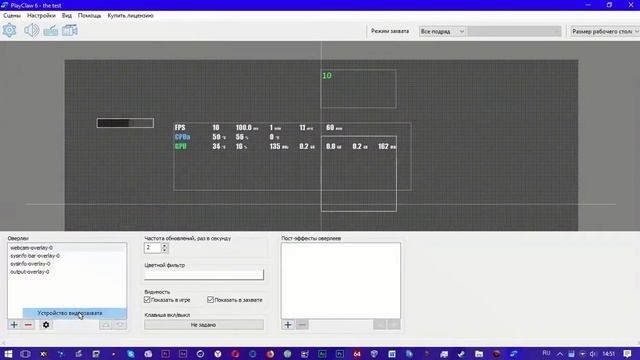640x360 pixels.
Task: Open Купить лицензию menu item
Action: pos(131,16)
